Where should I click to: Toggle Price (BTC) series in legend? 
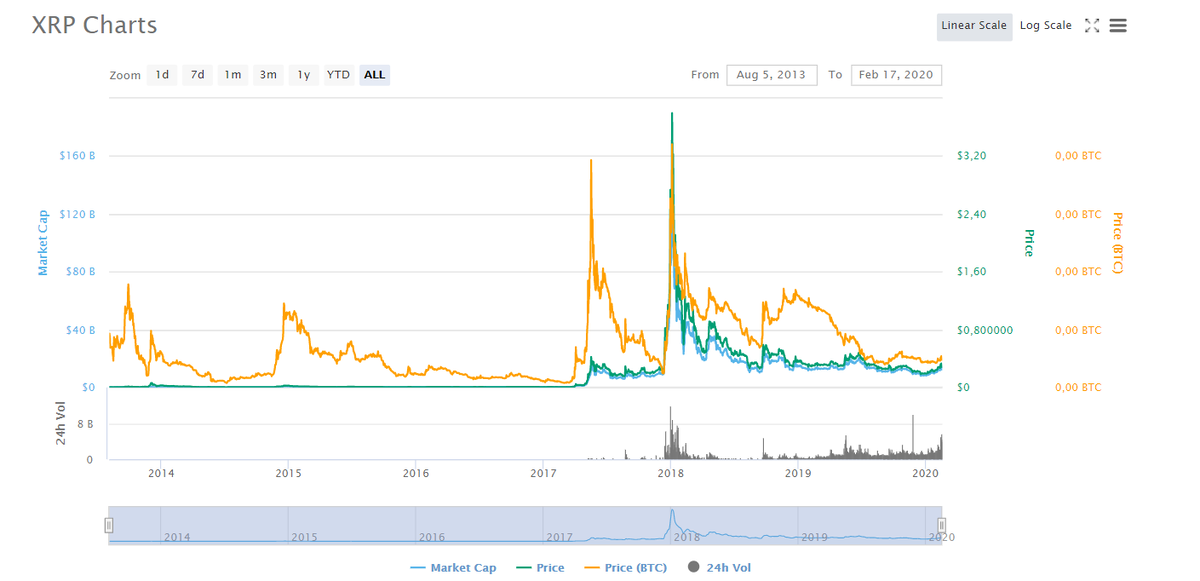coord(626,568)
